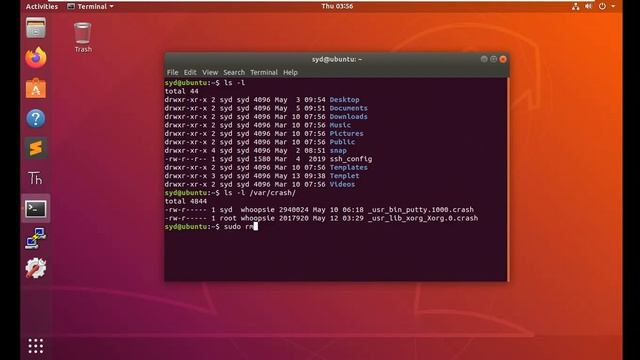Click the syd@ubuntu window title bar
This screenshot has width=640, height=360.
[337, 59]
